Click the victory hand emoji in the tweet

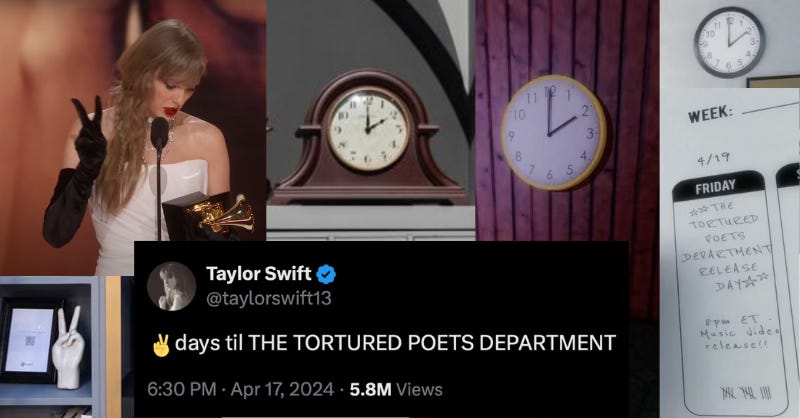(x=161, y=344)
